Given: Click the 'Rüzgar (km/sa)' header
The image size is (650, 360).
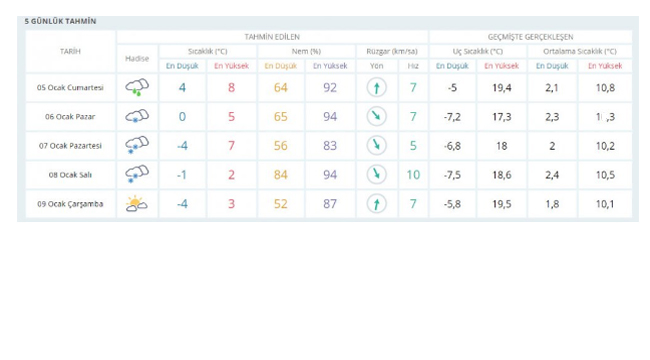Looking at the screenshot, I should [x=392, y=51].
